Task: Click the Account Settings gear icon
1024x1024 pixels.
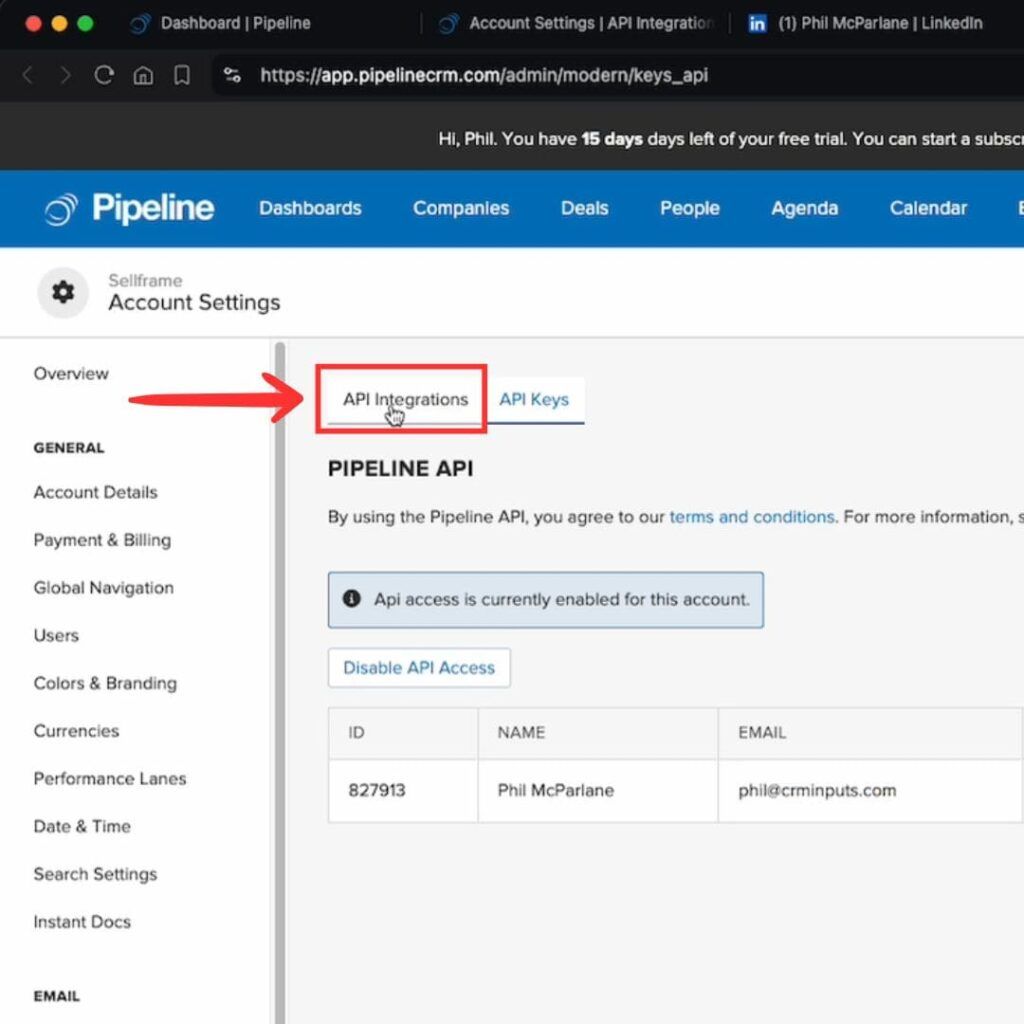Action: [63, 292]
